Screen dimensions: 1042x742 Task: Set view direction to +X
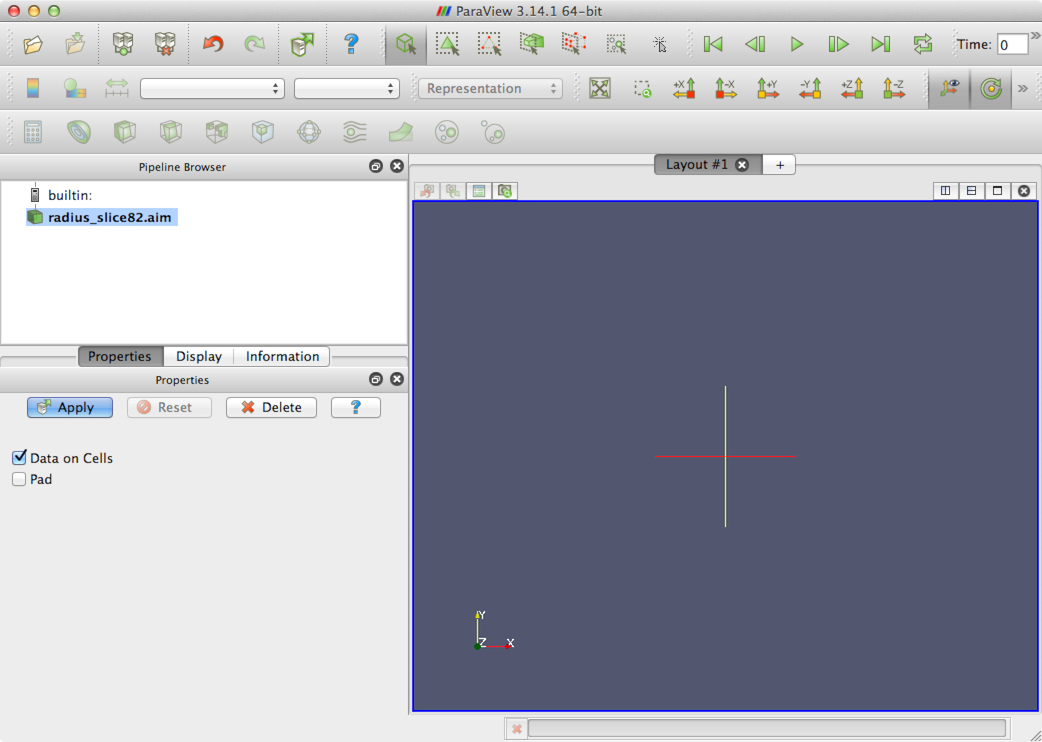pos(684,88)
